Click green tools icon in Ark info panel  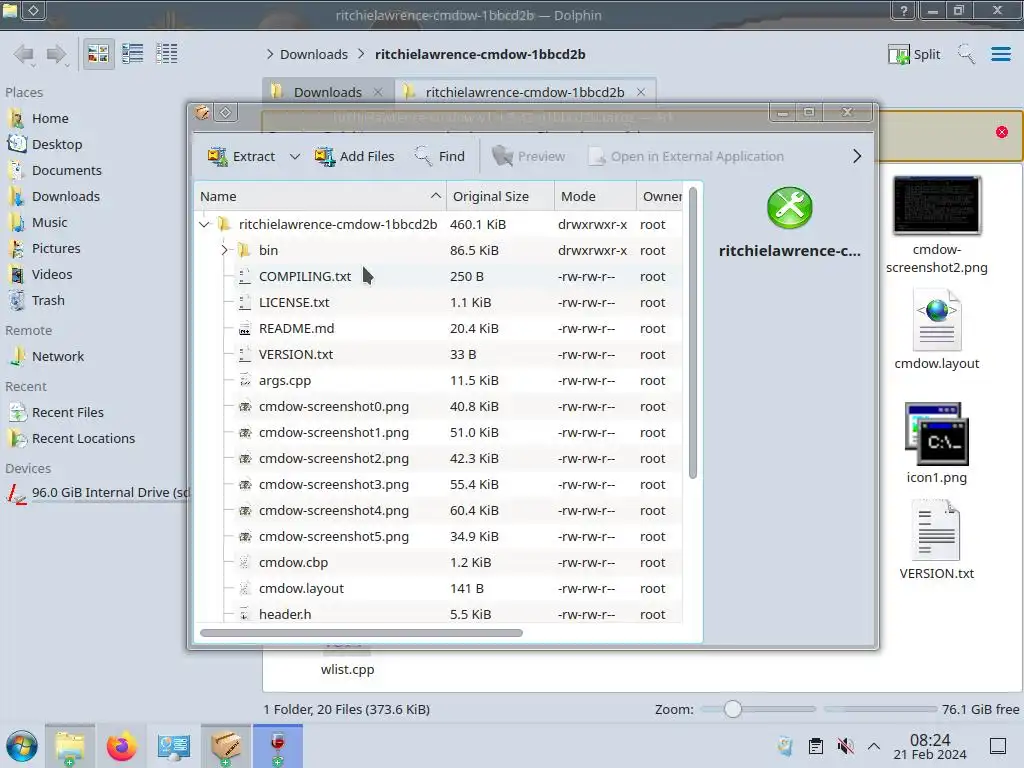pos(790,208)
